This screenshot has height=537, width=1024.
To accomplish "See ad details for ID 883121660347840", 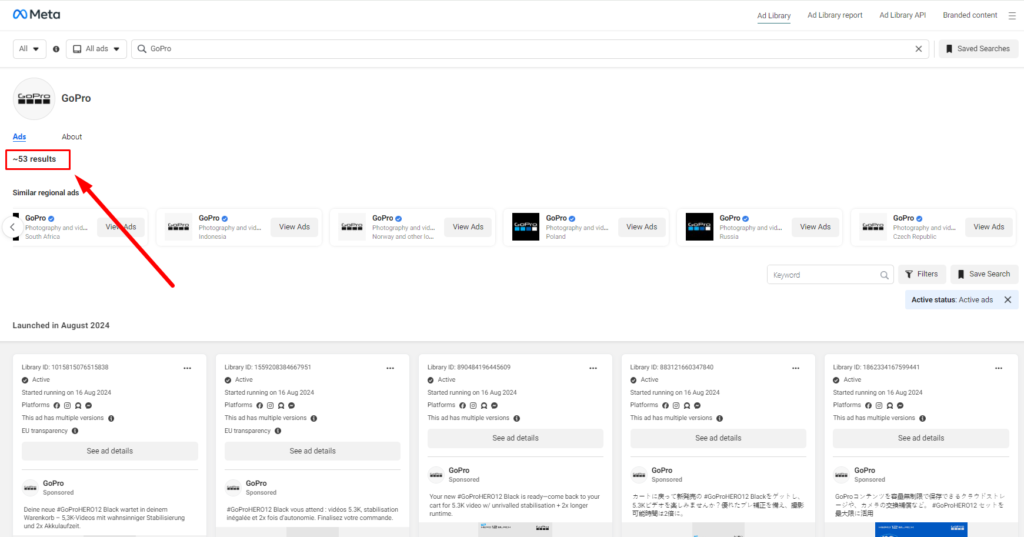I will (x=718, y=438).
